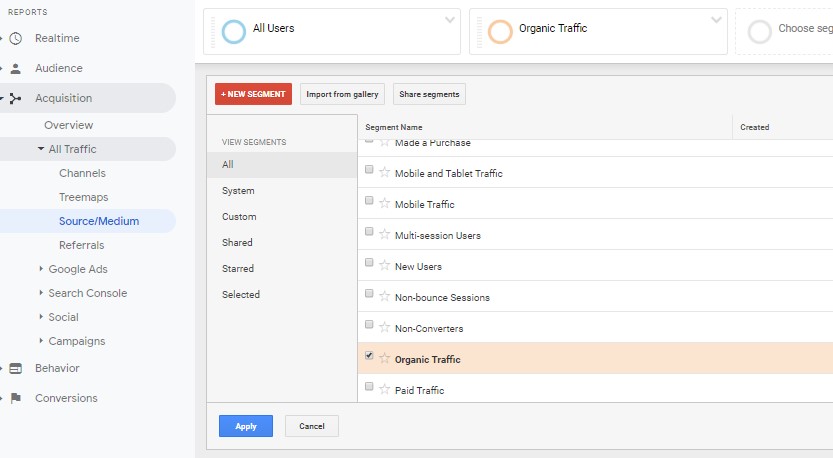
Task: Click the Paid Traffic segment name
Action: pyautogui.click(x=419, y=391)
